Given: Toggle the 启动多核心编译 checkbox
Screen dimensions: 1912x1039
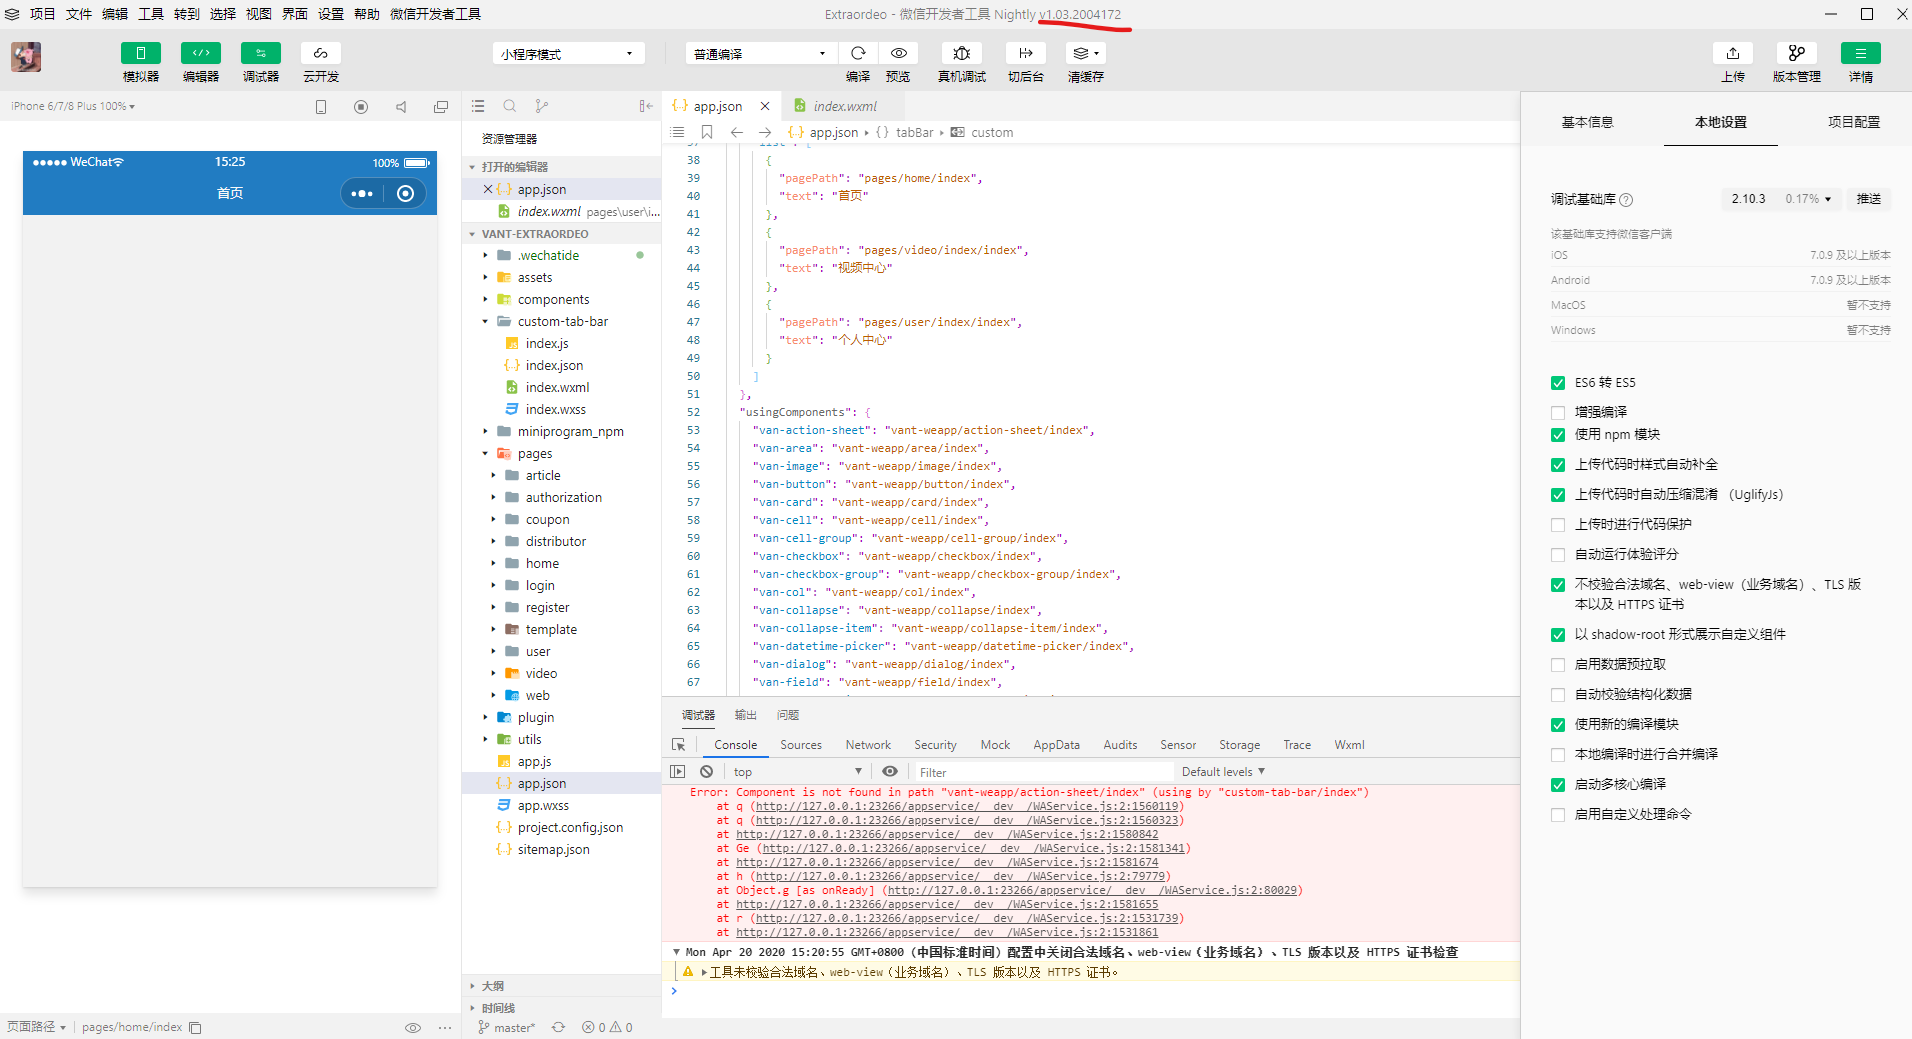Looking at the screenshot, I should [1558, 785].
